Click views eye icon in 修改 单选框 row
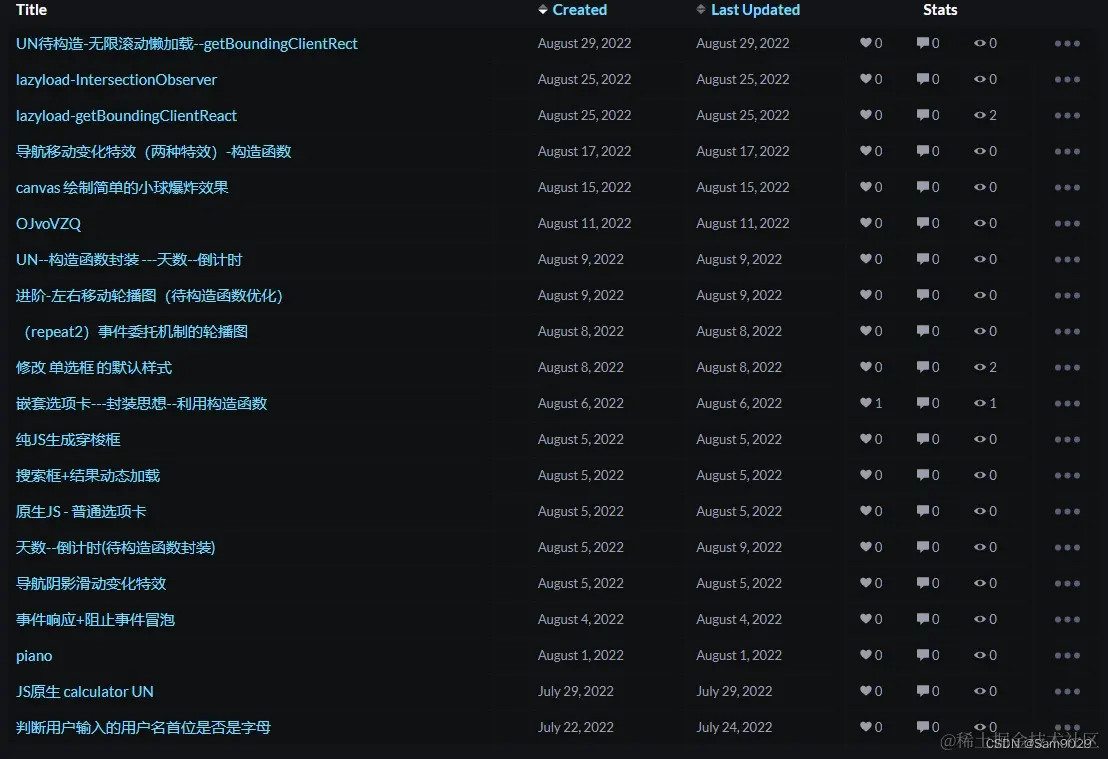This screenshot has width=1108, height=759. point(979,367)
